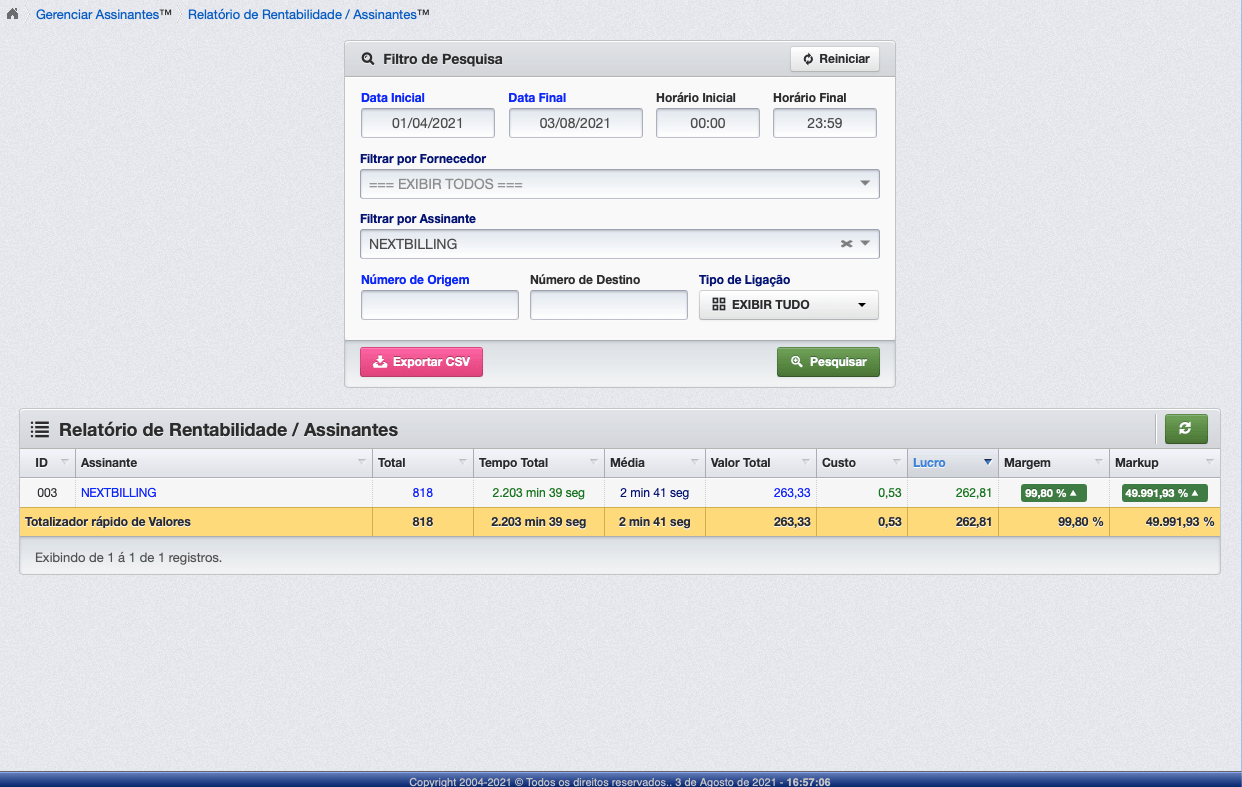Click the Reiniciar button

(x=835, y=59)
